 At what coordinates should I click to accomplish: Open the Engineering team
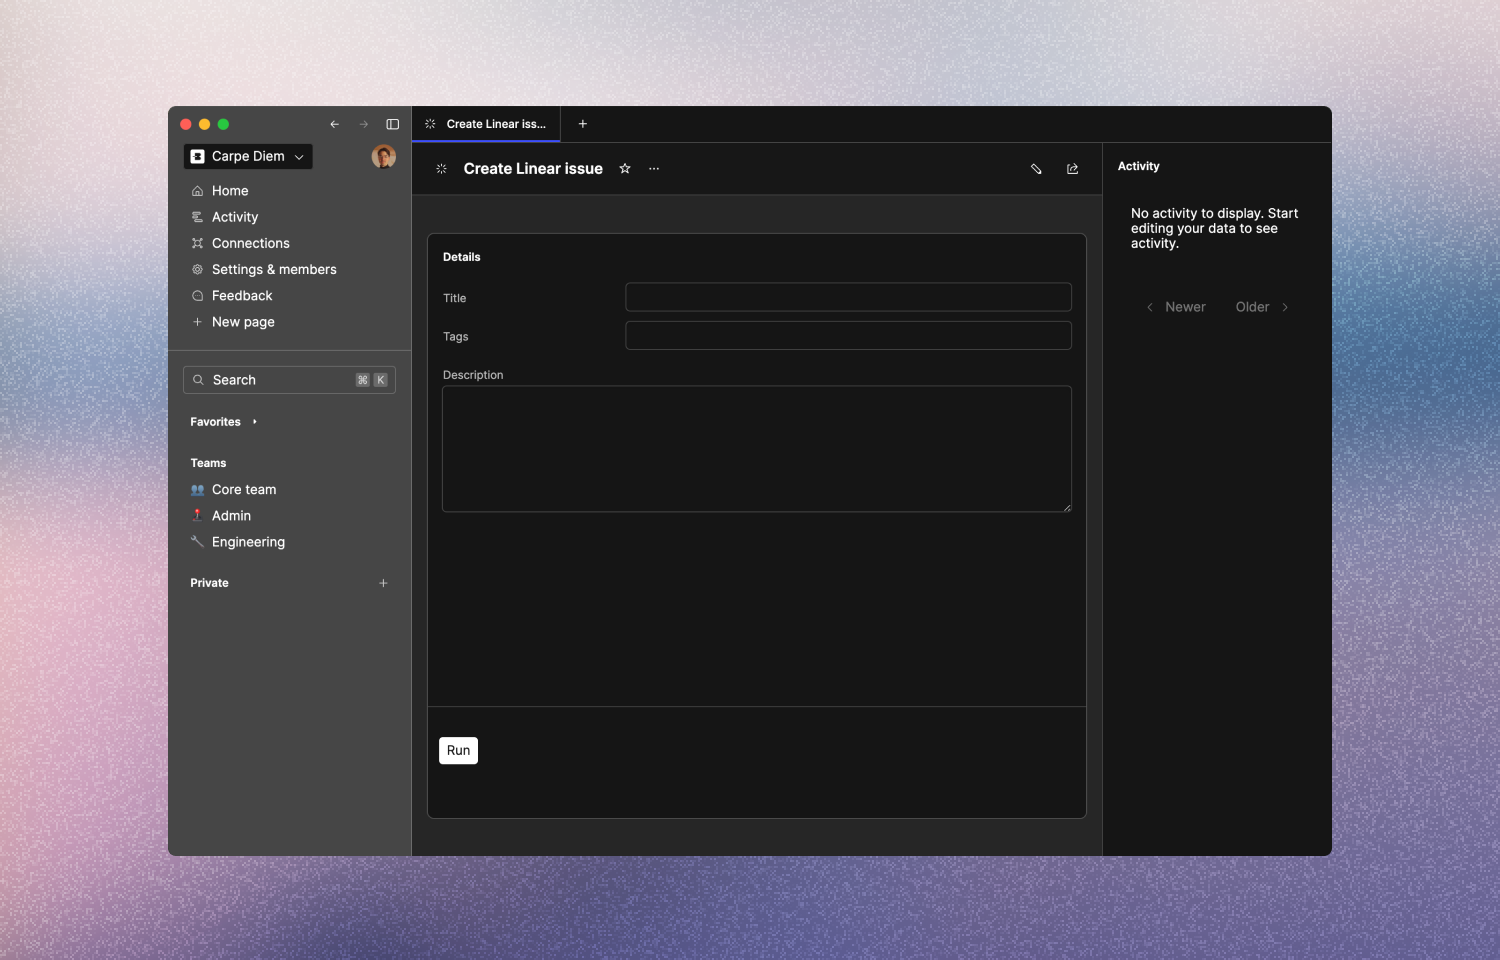click(x=248, y=542)
